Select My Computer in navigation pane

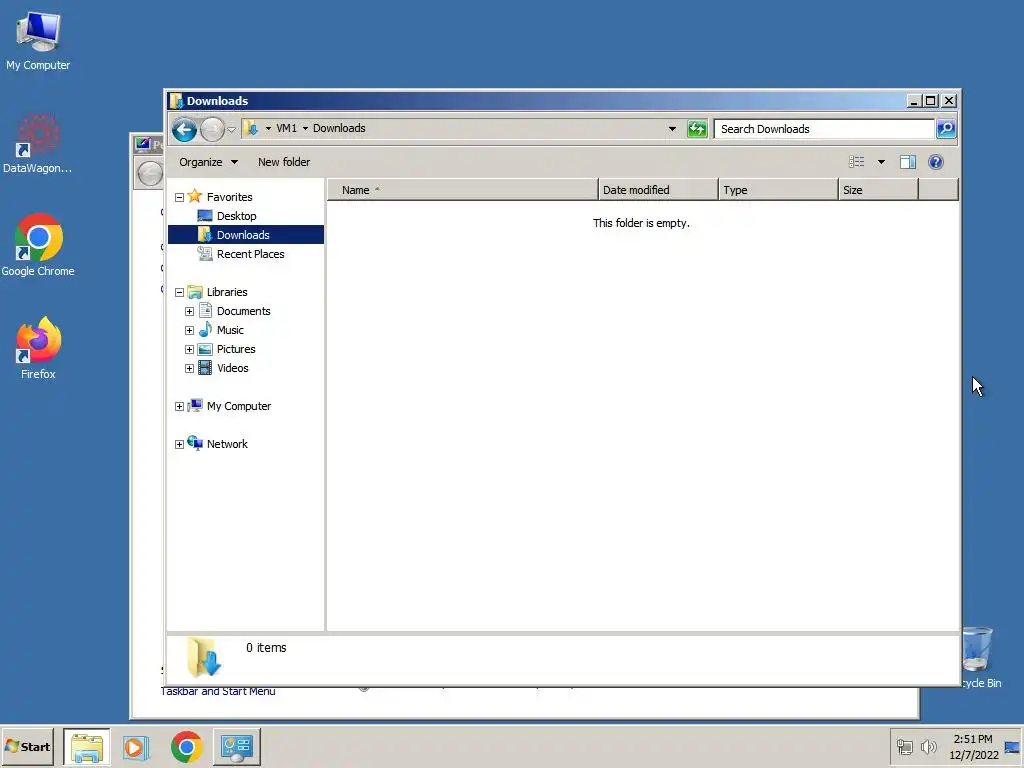coord(238,406)
